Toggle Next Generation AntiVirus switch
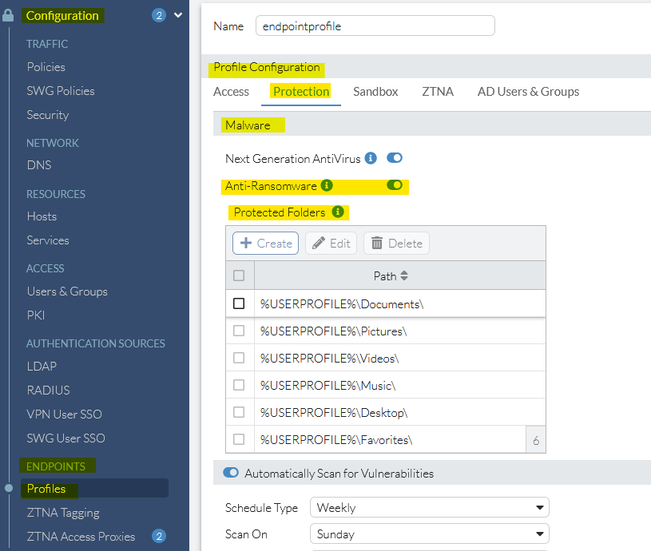 pos(395,158)
